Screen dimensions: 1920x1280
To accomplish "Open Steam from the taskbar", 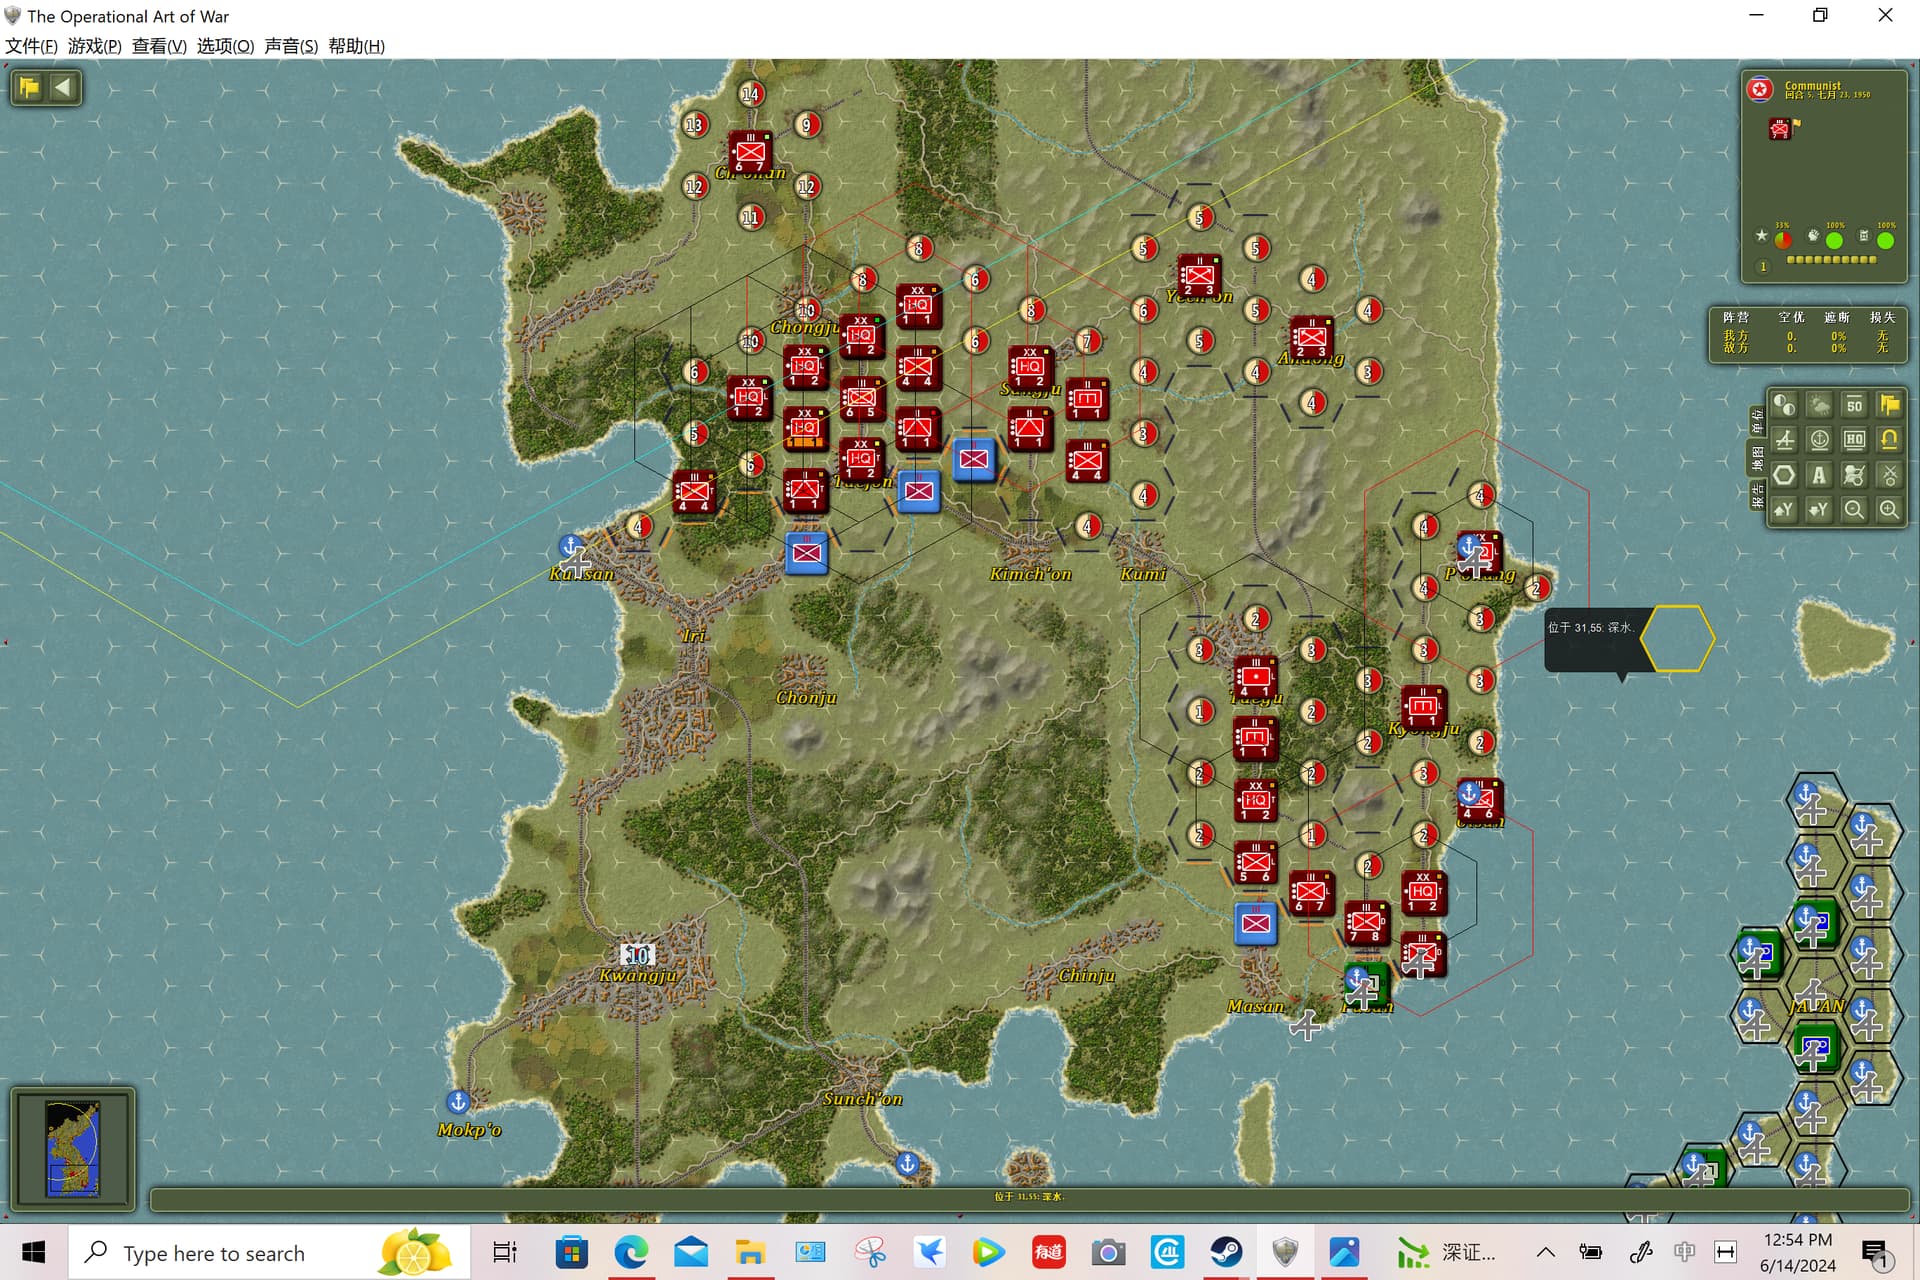I will pos(1226,1252).
